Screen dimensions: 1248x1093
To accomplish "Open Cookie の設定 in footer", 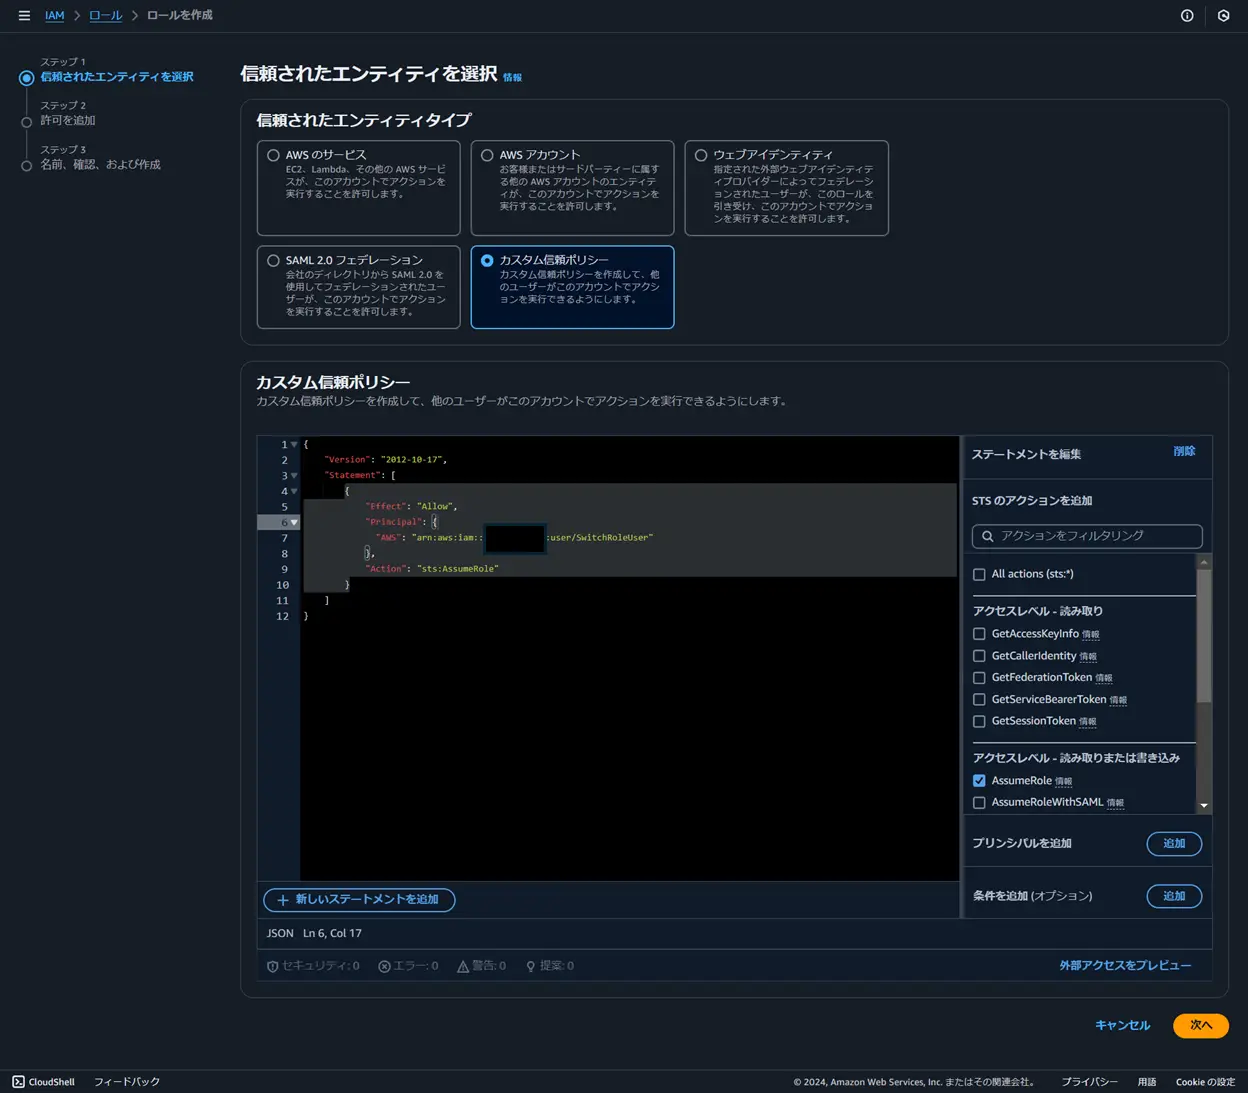I will coord(1206,1082).
